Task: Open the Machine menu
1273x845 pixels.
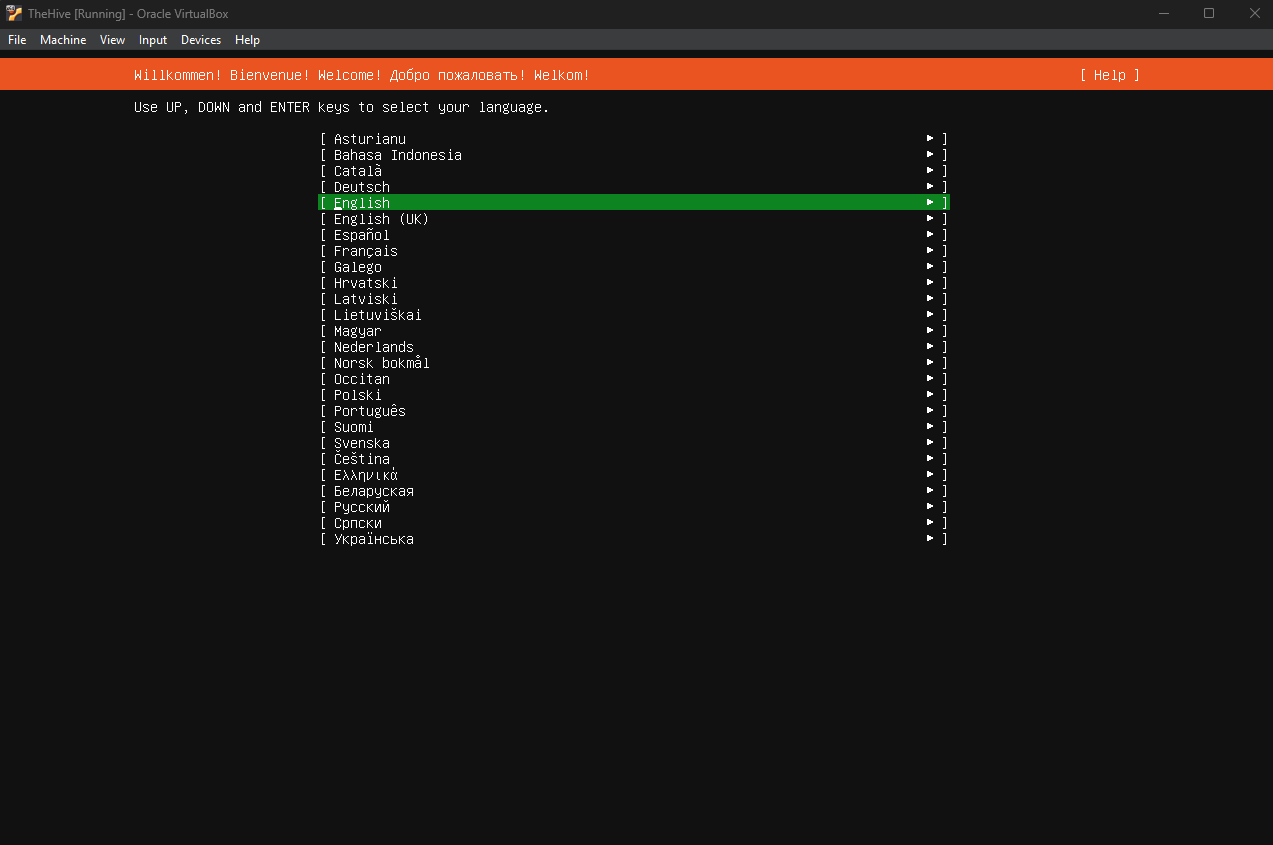Action: [x=63, y=40]
